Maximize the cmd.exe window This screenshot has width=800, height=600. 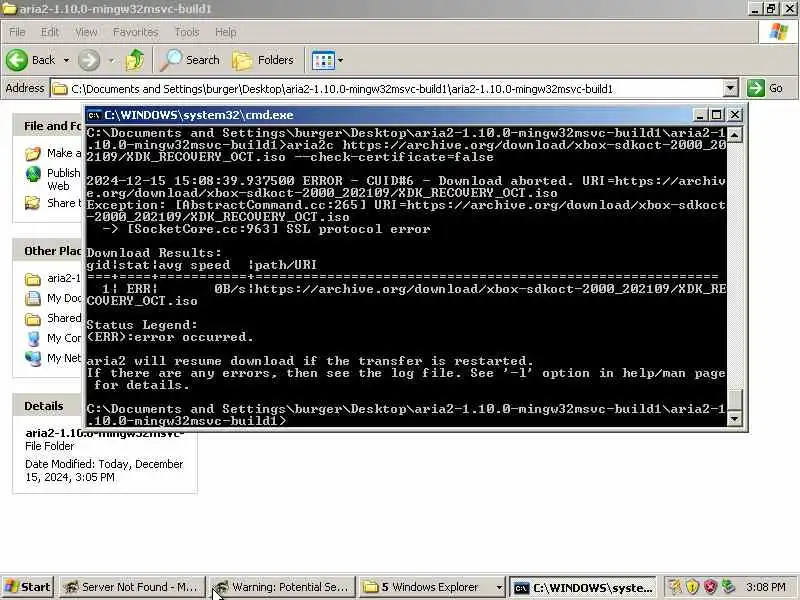tap(716, 115)
